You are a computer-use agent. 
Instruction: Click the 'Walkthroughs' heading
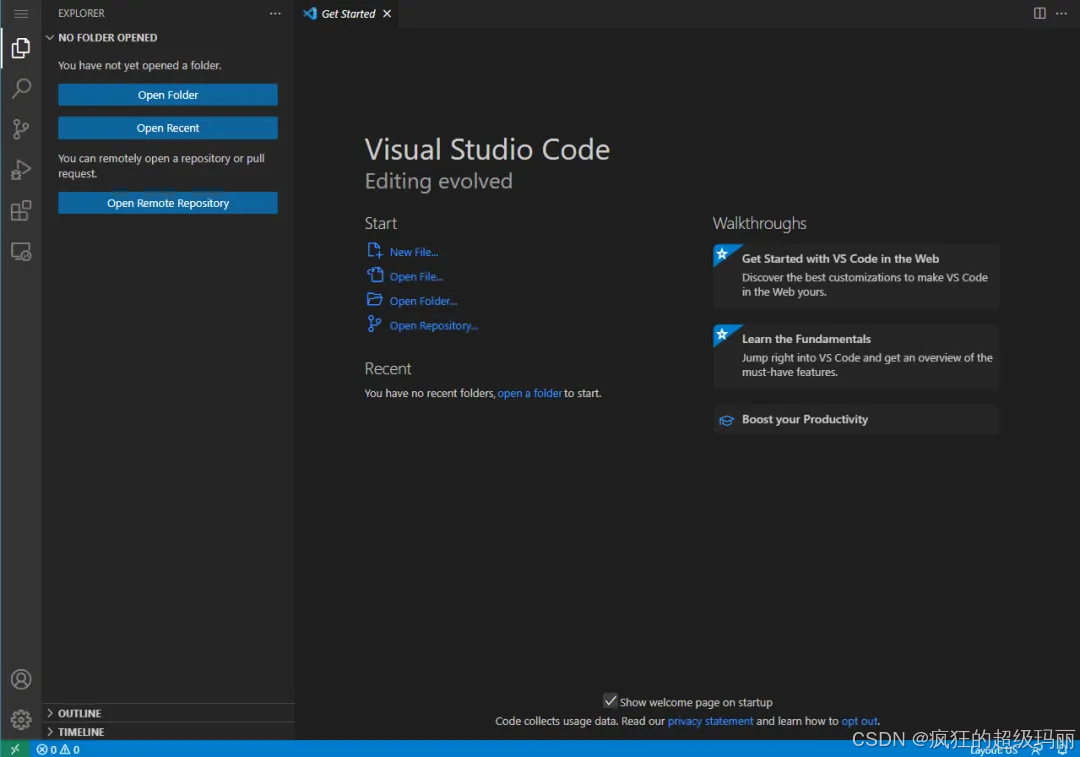(x=759, y=223)
